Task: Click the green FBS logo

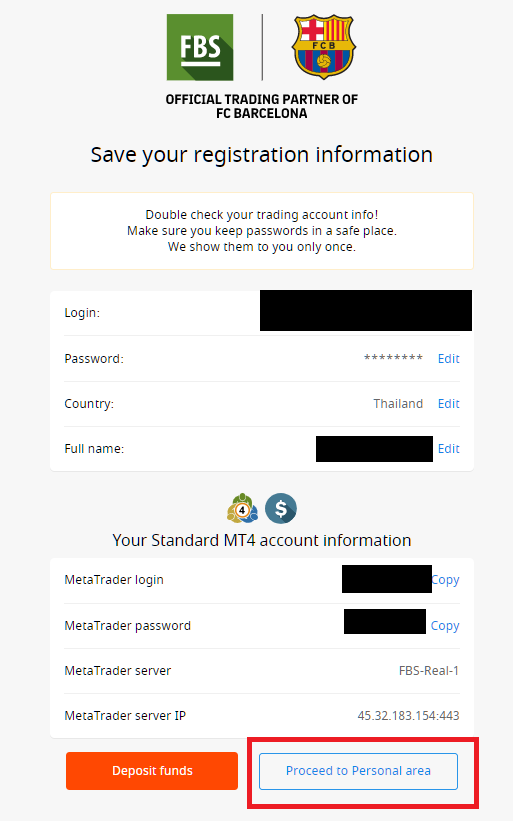Action: (x=200, y=47)
